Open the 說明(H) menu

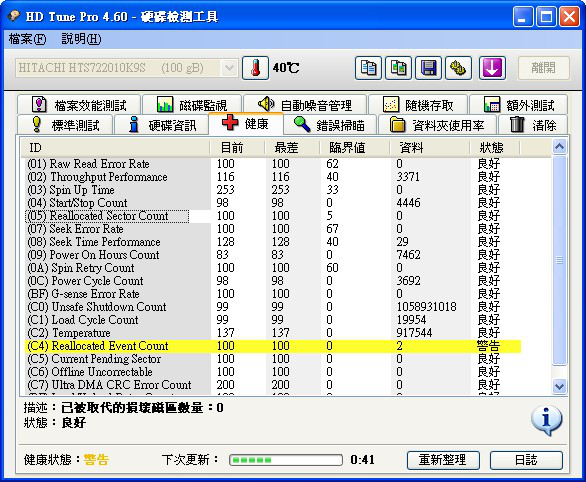point(81,39)
